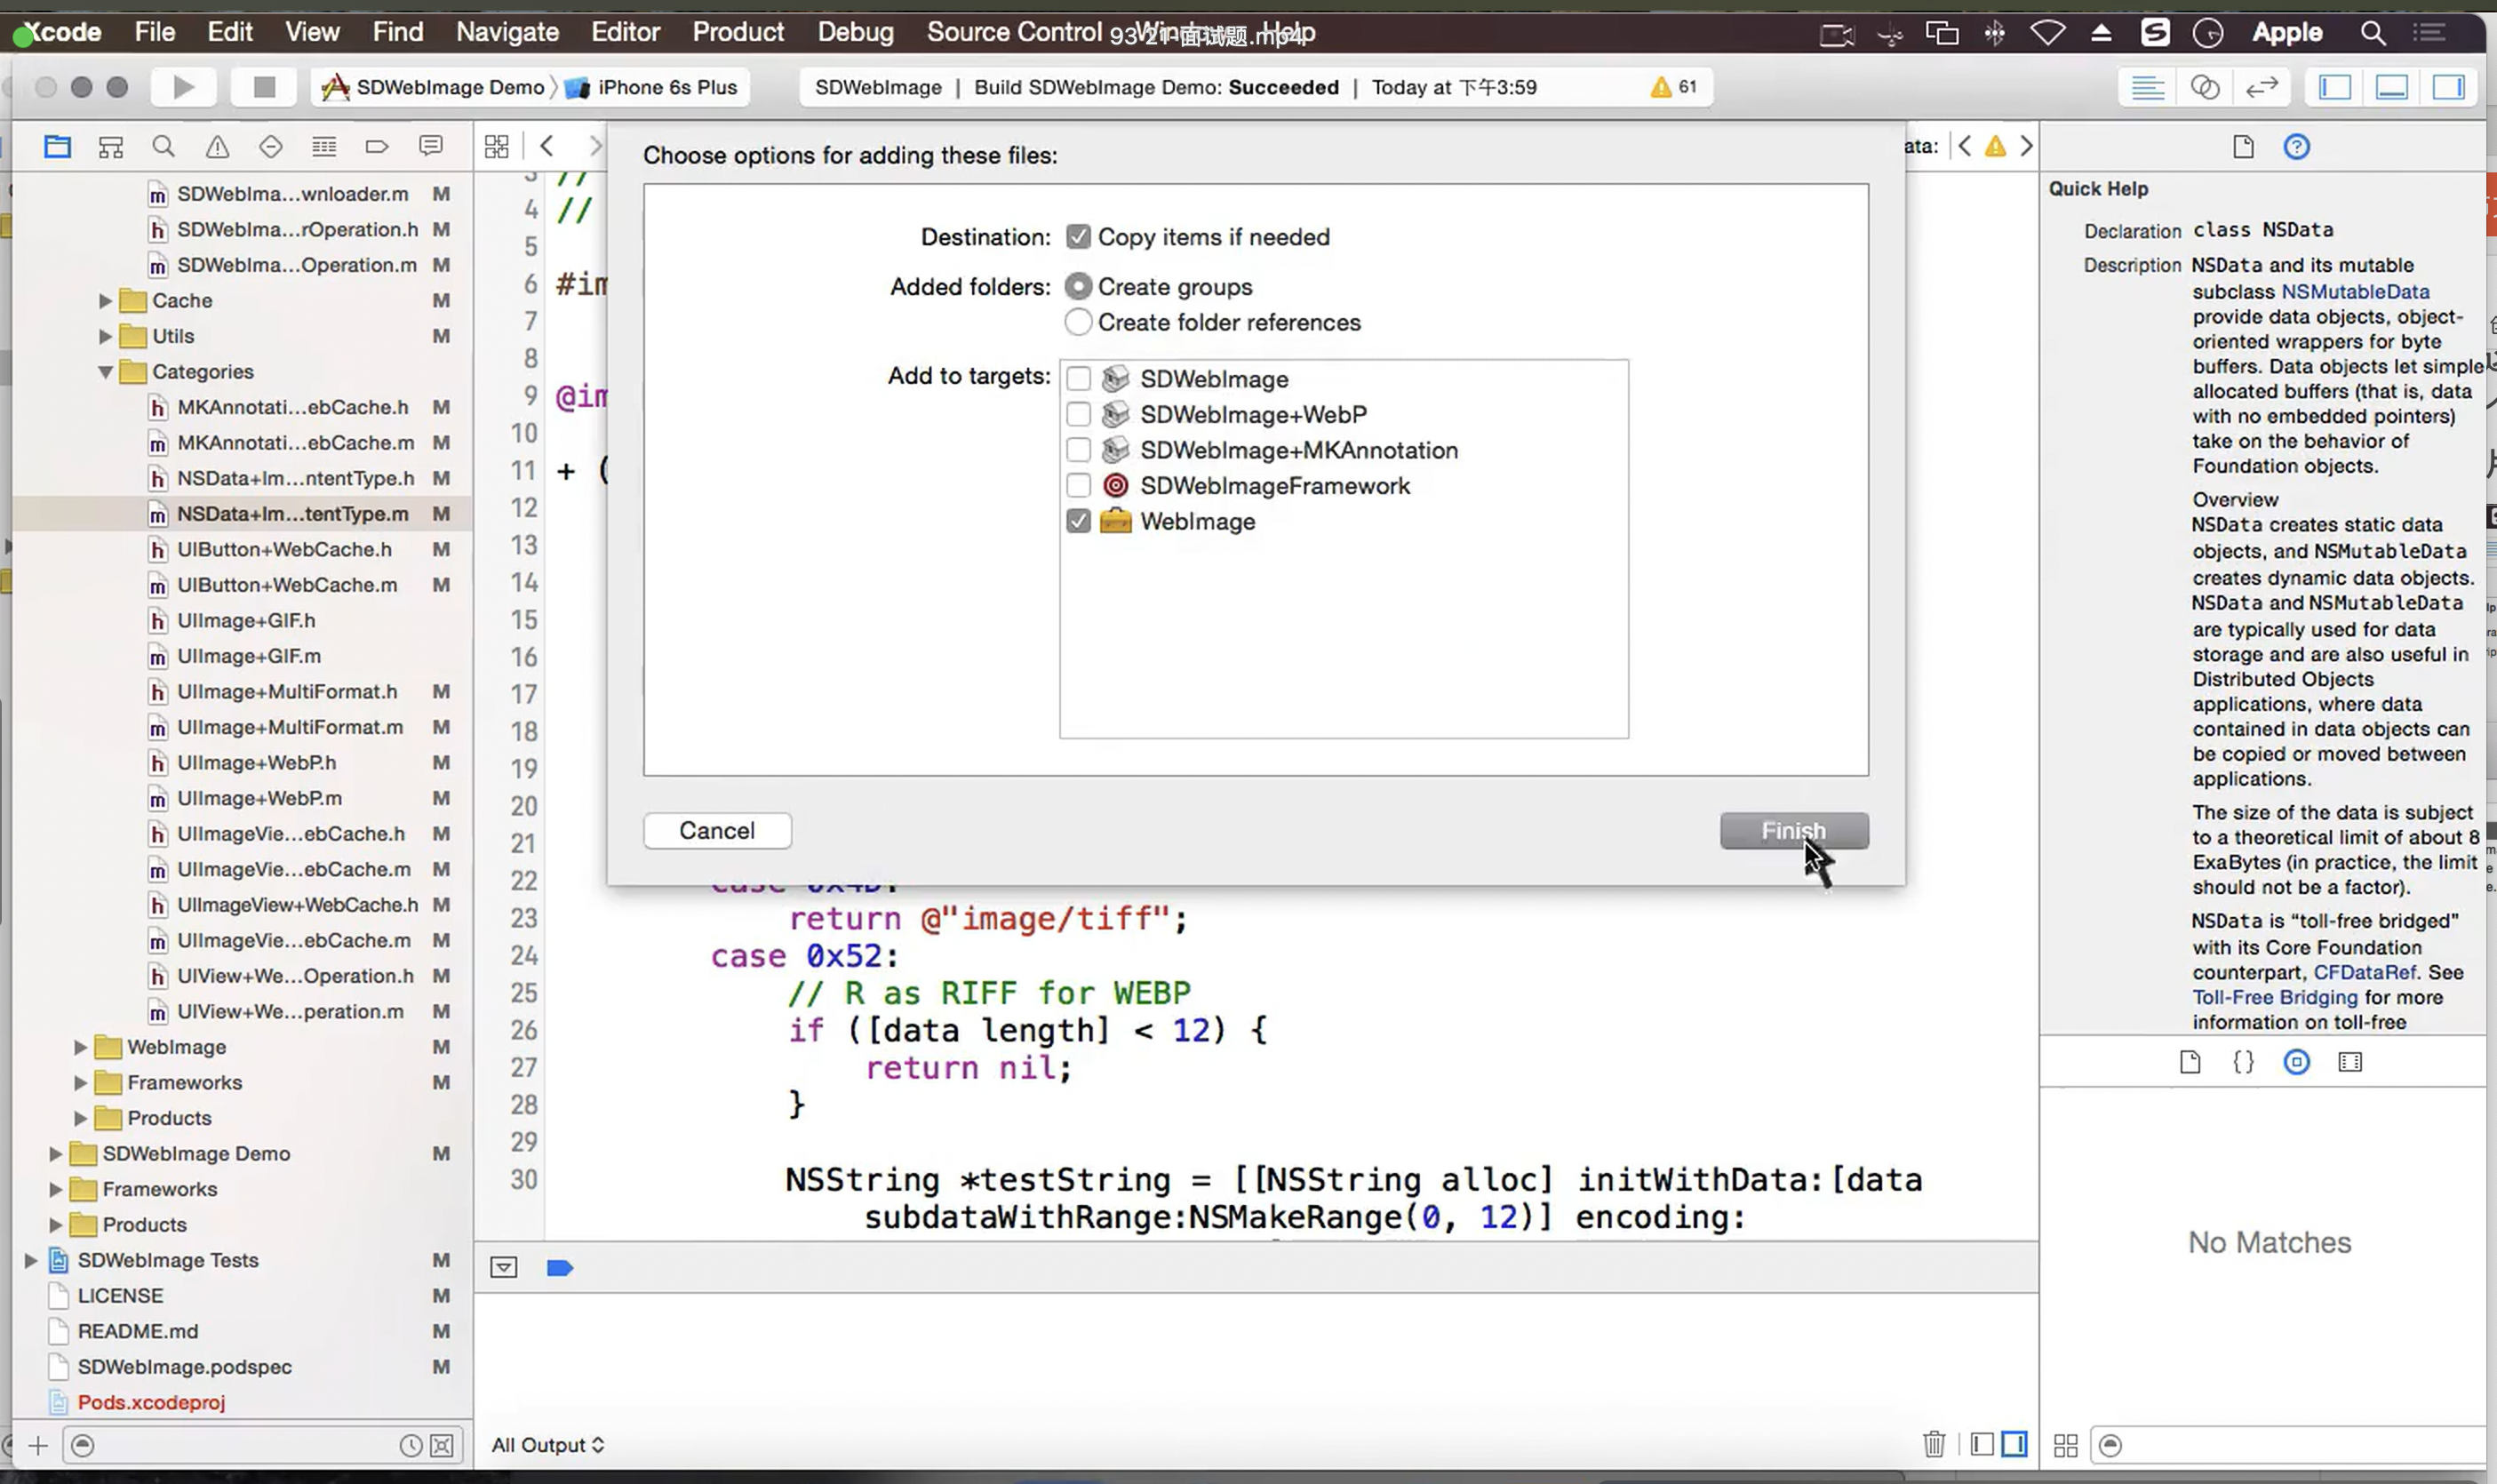Collapse the Categories folder
This screenshot has width=2497, height=1484.
tap(105, 372)
